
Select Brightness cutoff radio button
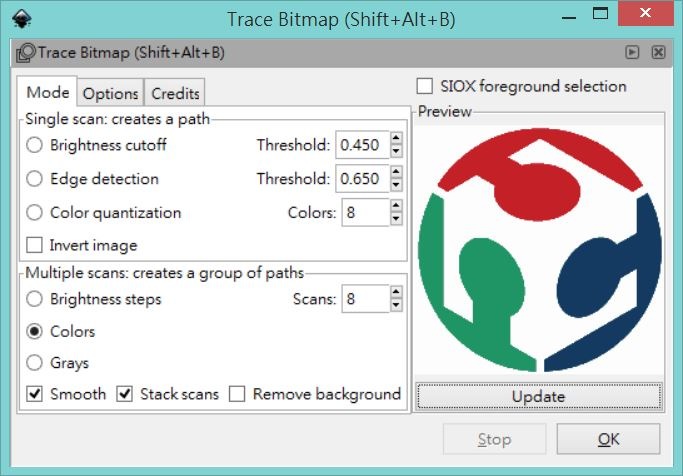tap(34, 145)
